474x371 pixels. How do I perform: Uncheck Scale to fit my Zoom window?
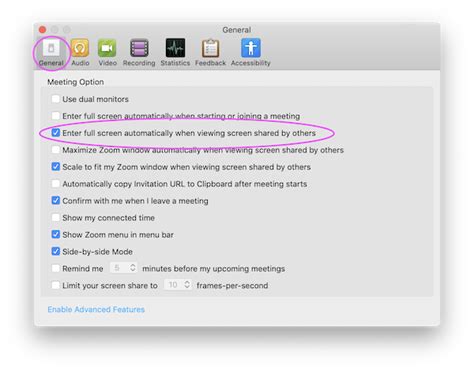(56, 167)
